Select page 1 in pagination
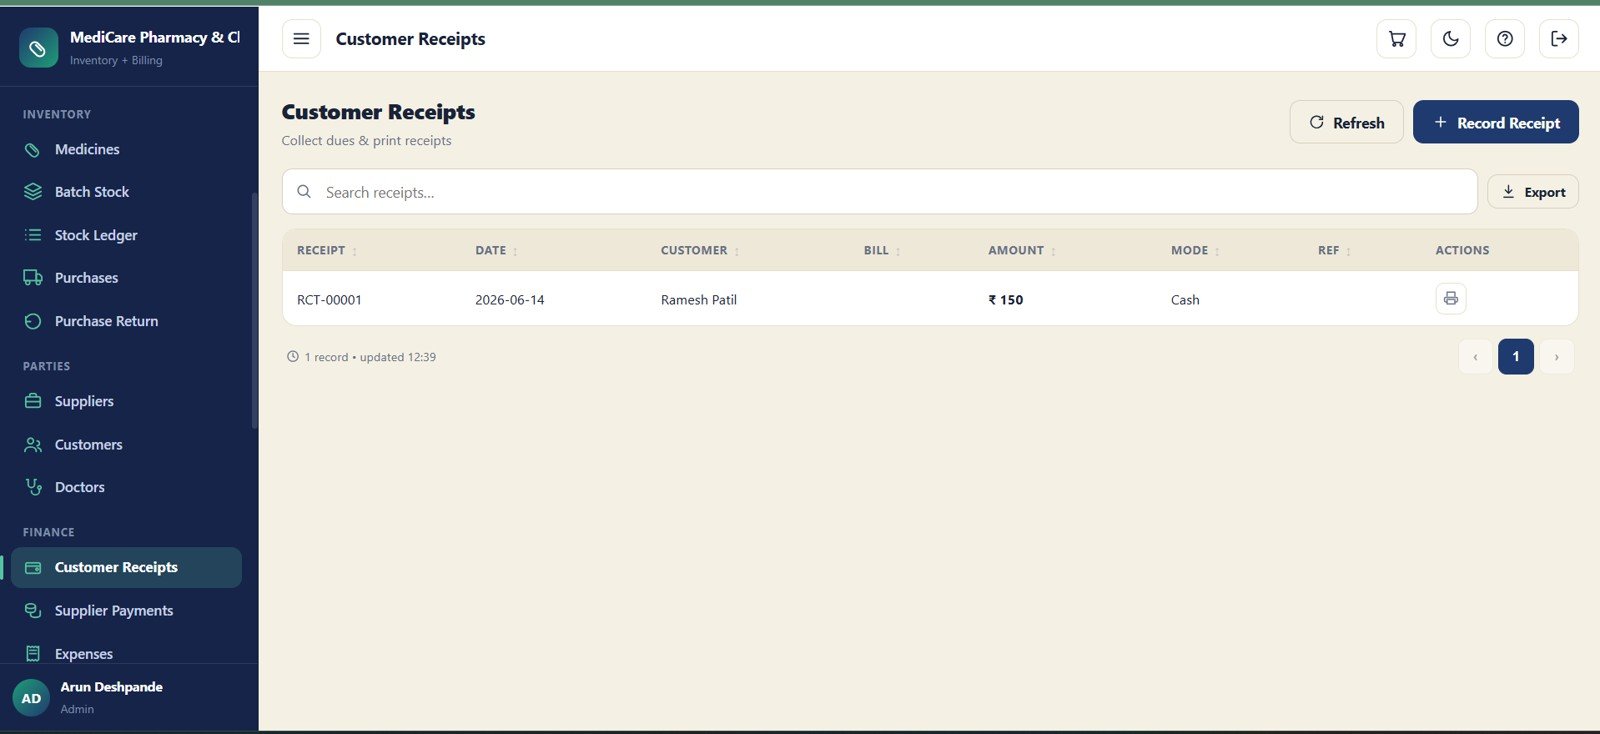Screen dimensions: 1600x734 [x=1516, y=357]
